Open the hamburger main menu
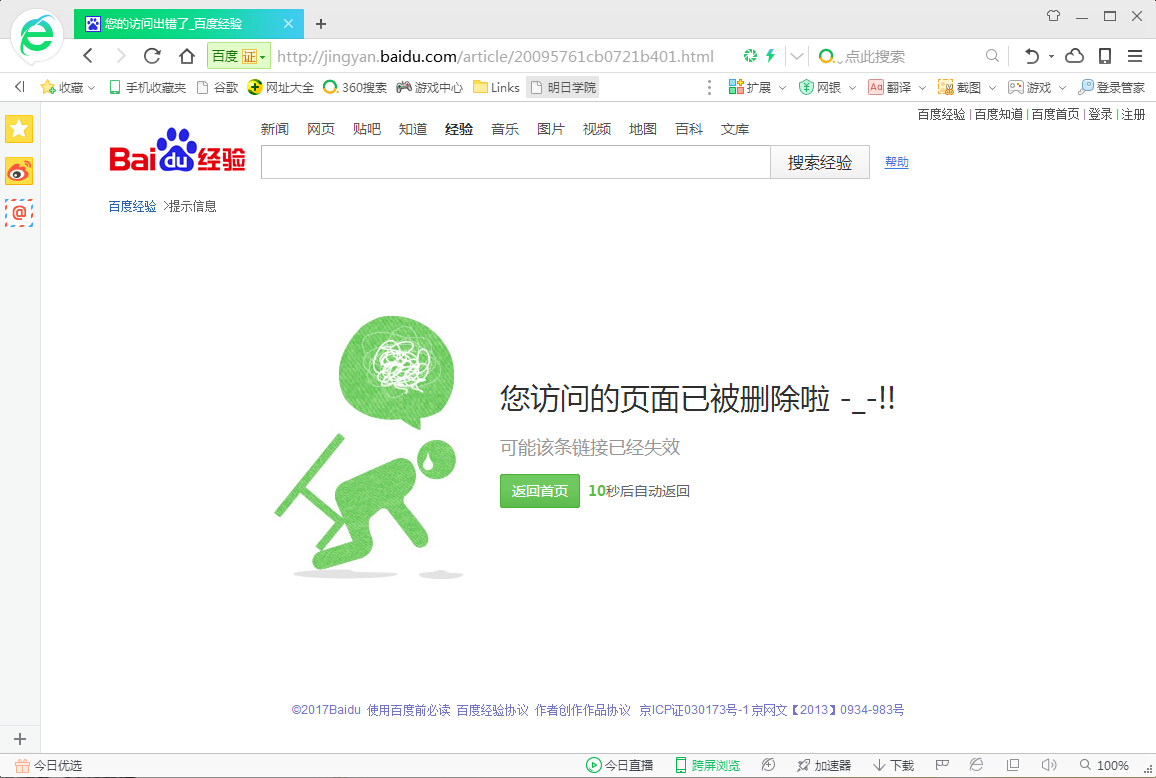 coord(1135,56)
